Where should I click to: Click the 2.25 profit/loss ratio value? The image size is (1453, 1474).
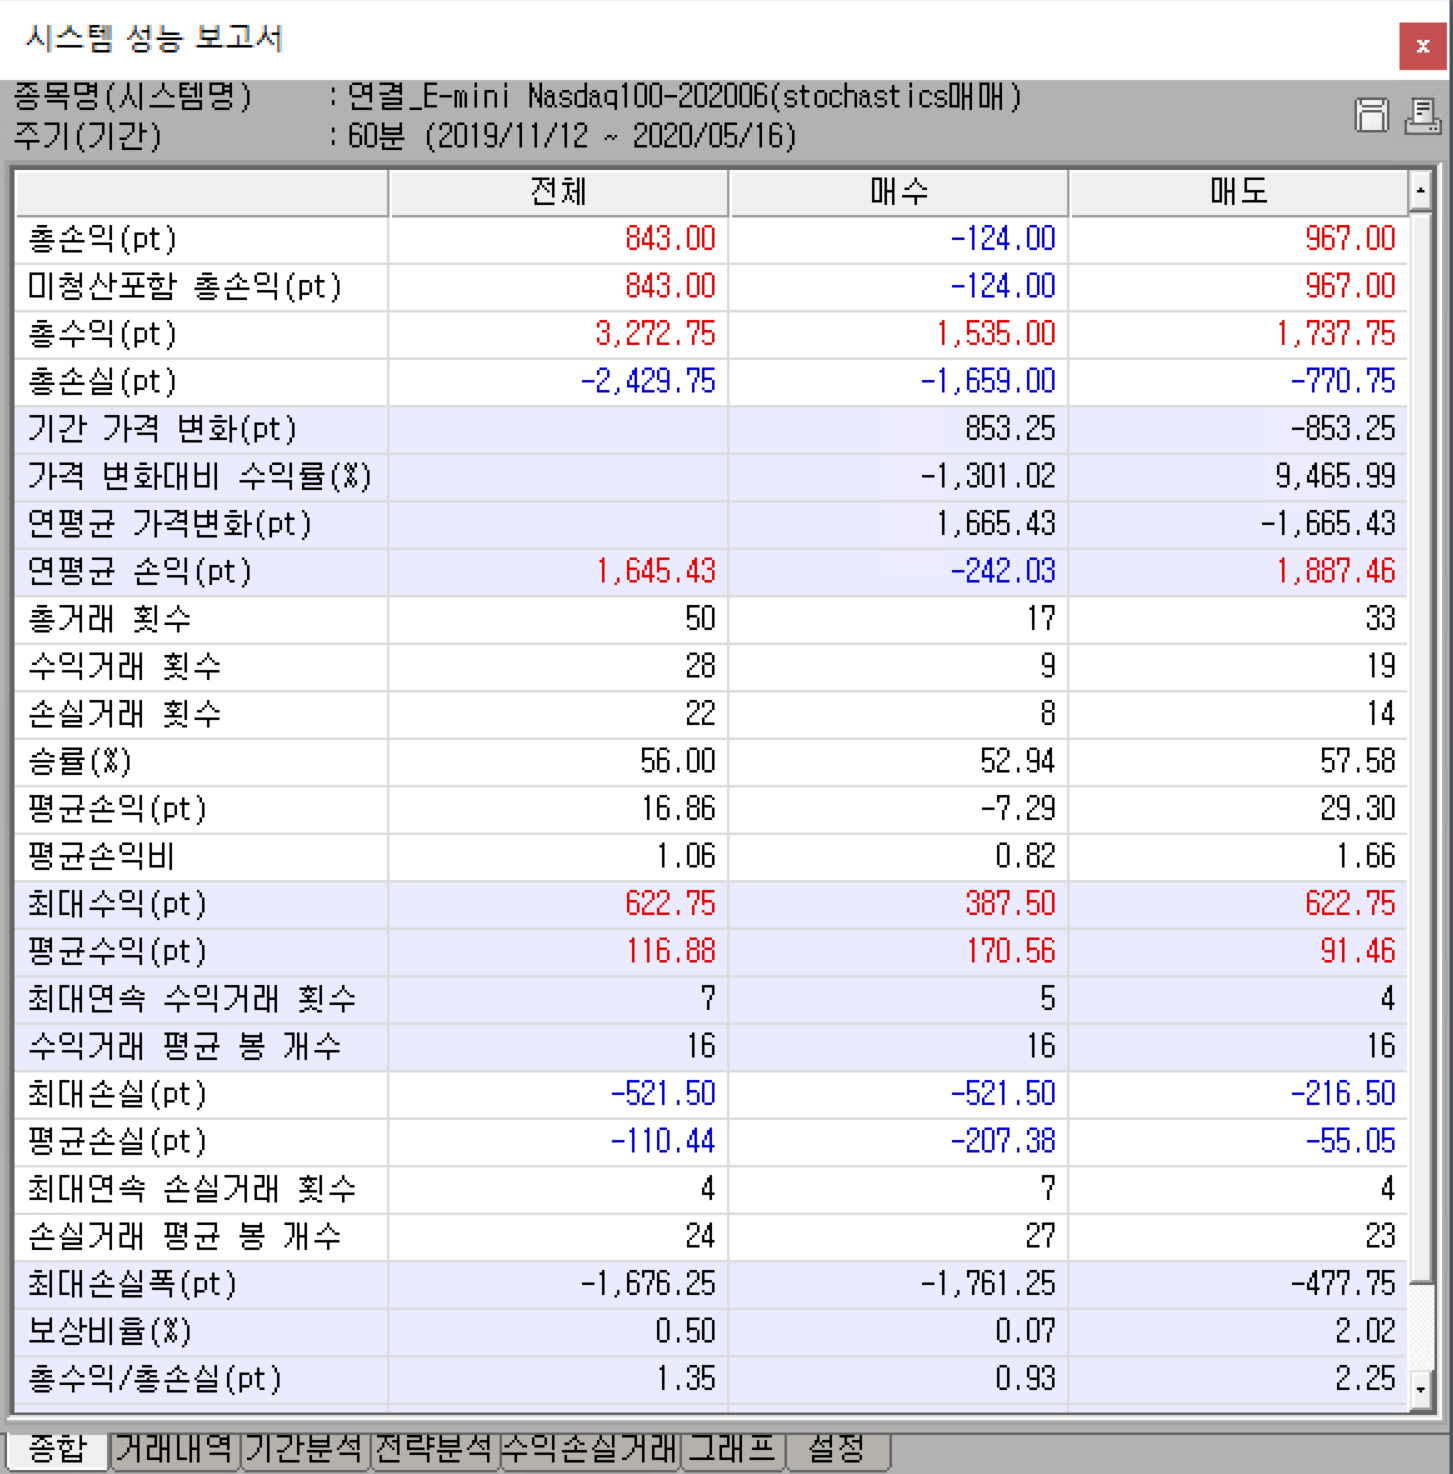pos(1366,1379)
